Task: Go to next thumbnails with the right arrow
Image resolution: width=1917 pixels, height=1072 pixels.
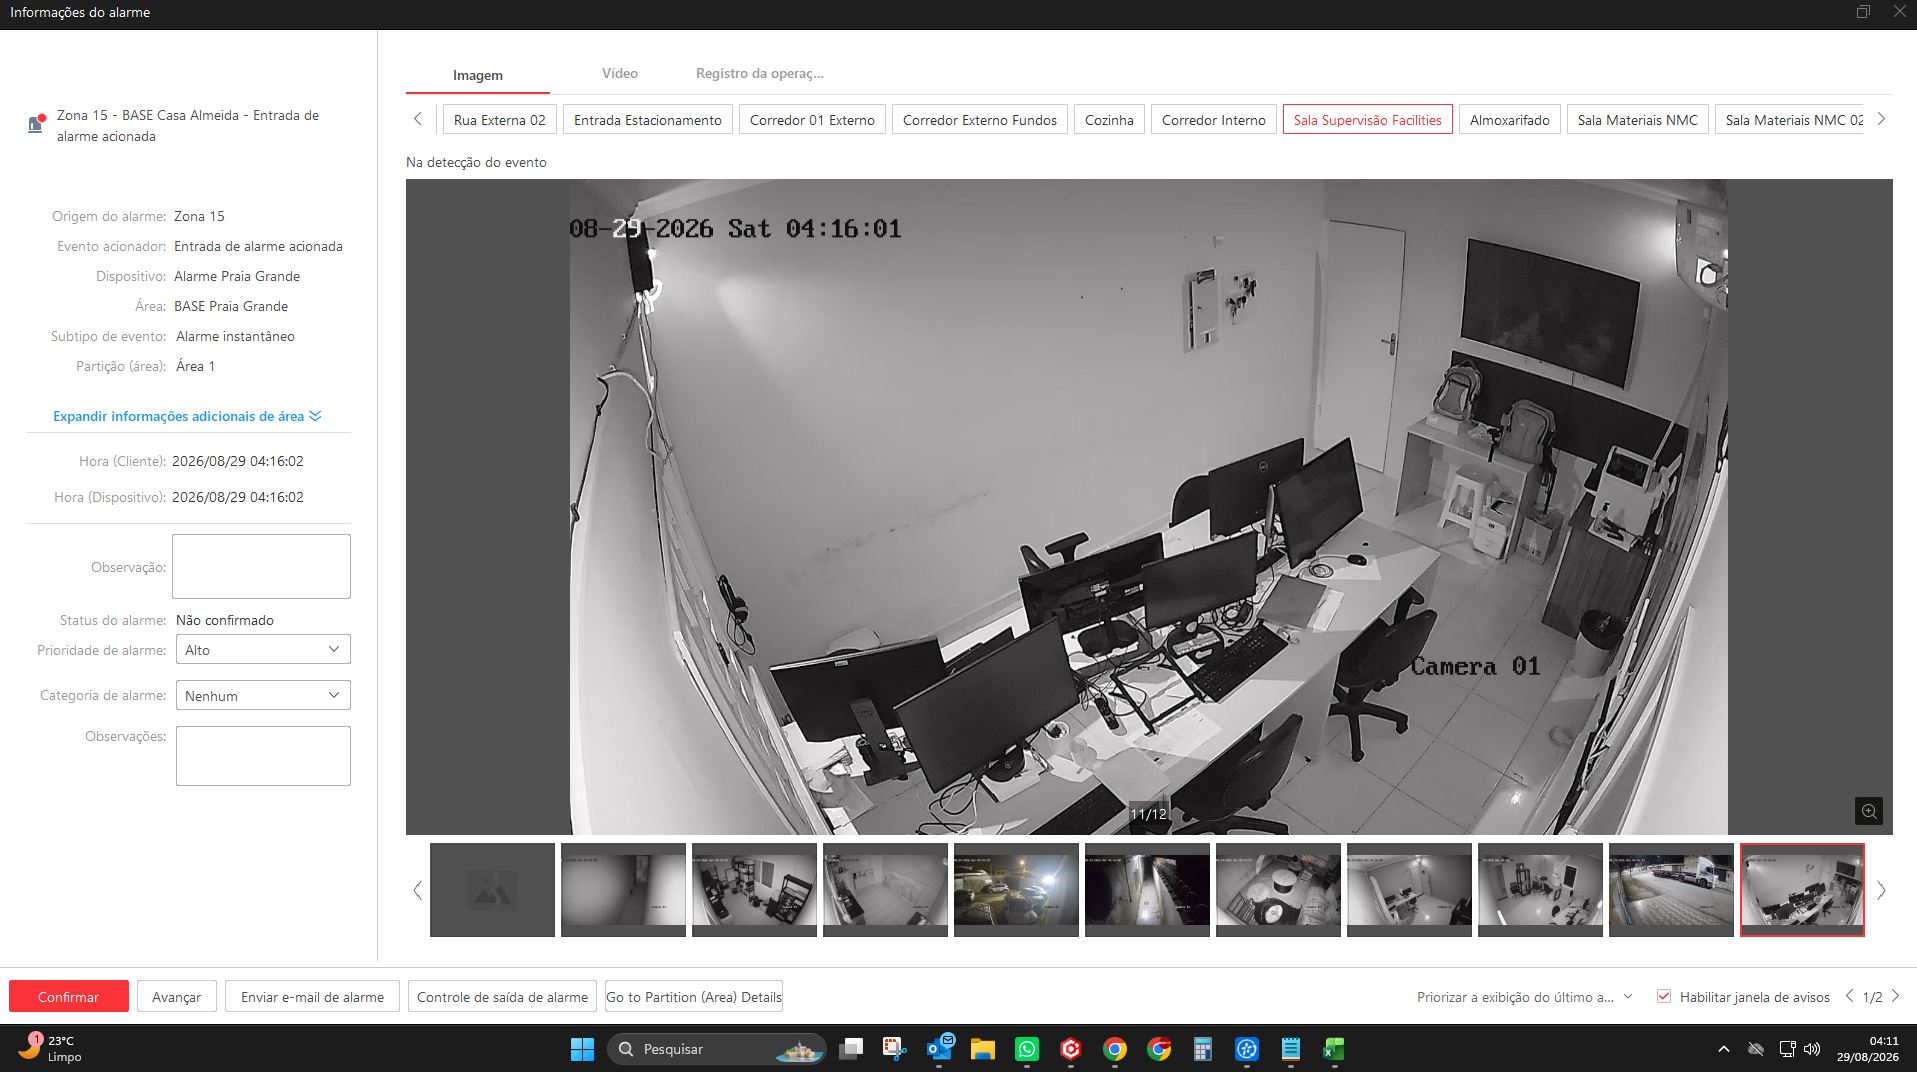Action: pyautogui.click(x=1881, y=890)
